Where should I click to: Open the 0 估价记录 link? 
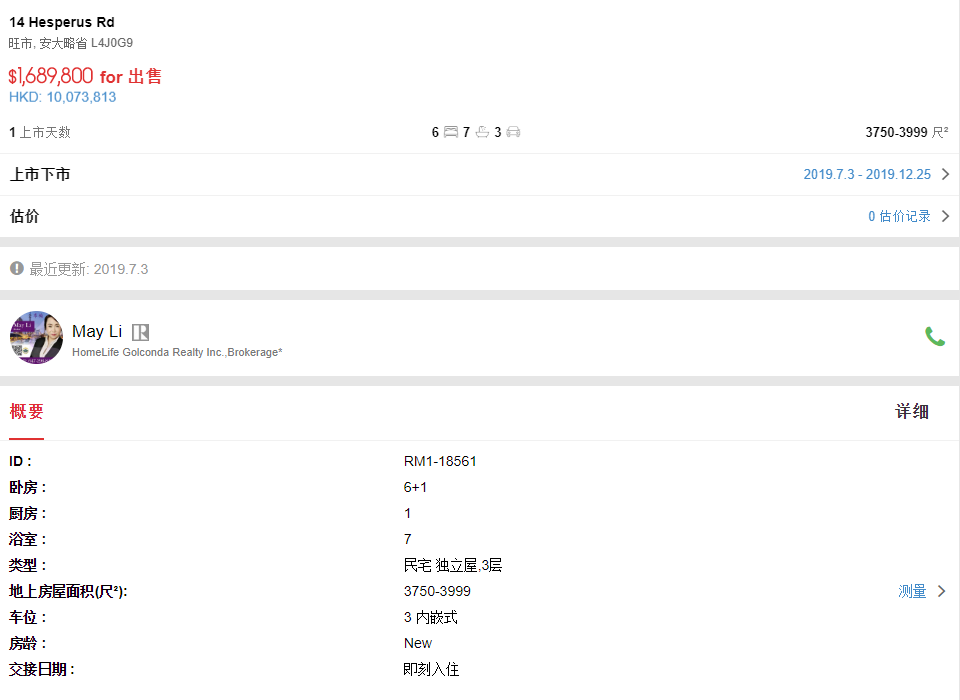(x=899, y=216)
